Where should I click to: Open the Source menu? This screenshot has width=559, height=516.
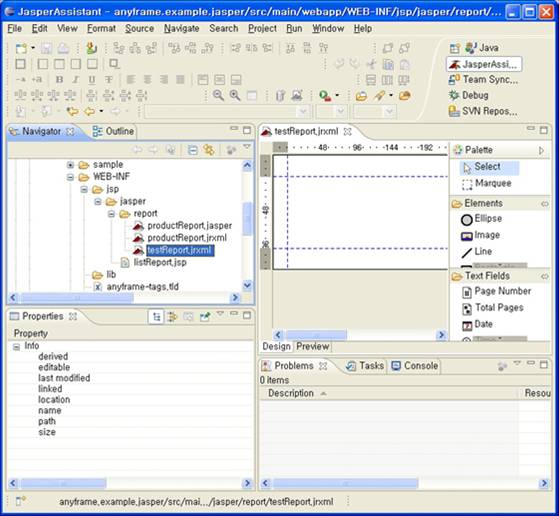(x=139, y=29)
